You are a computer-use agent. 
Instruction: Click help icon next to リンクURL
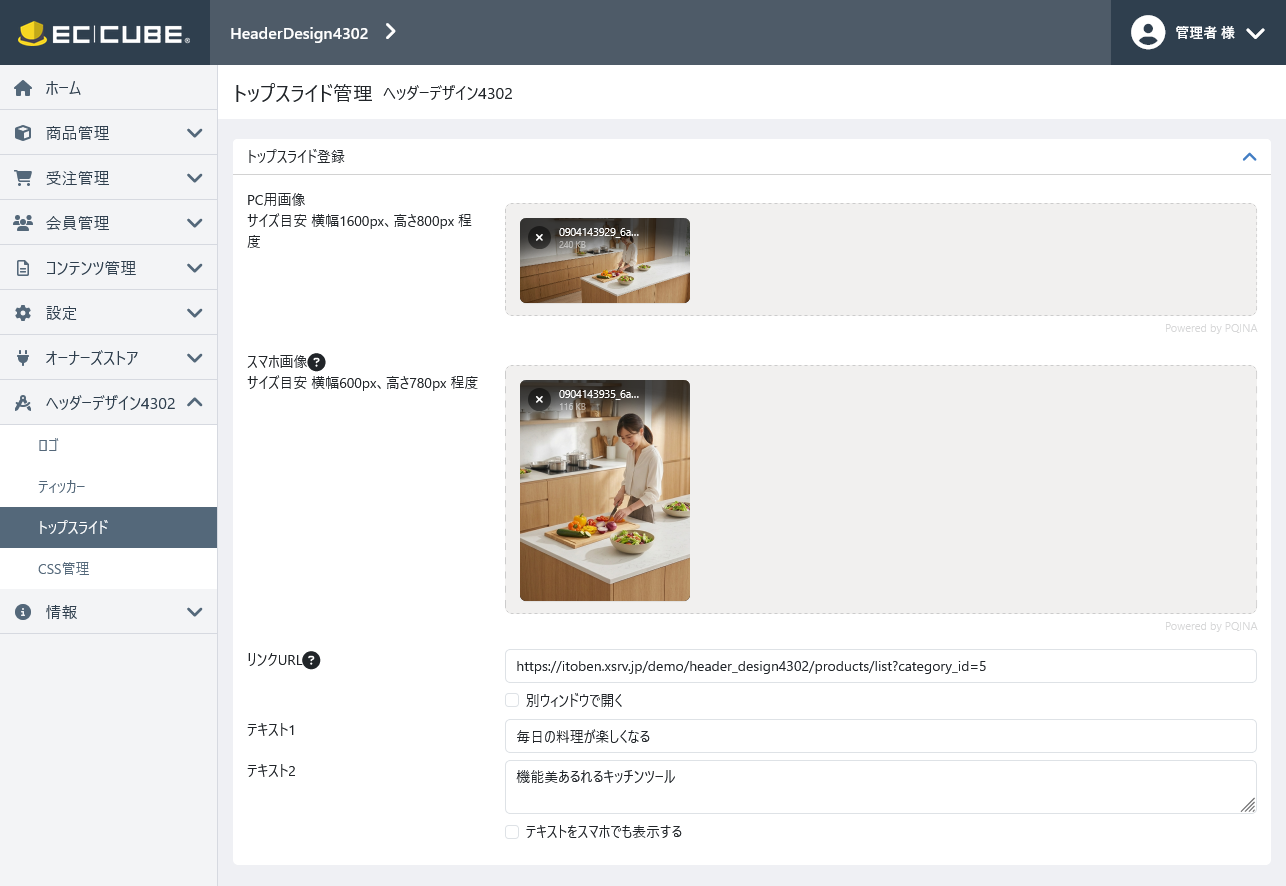point(311,660)
